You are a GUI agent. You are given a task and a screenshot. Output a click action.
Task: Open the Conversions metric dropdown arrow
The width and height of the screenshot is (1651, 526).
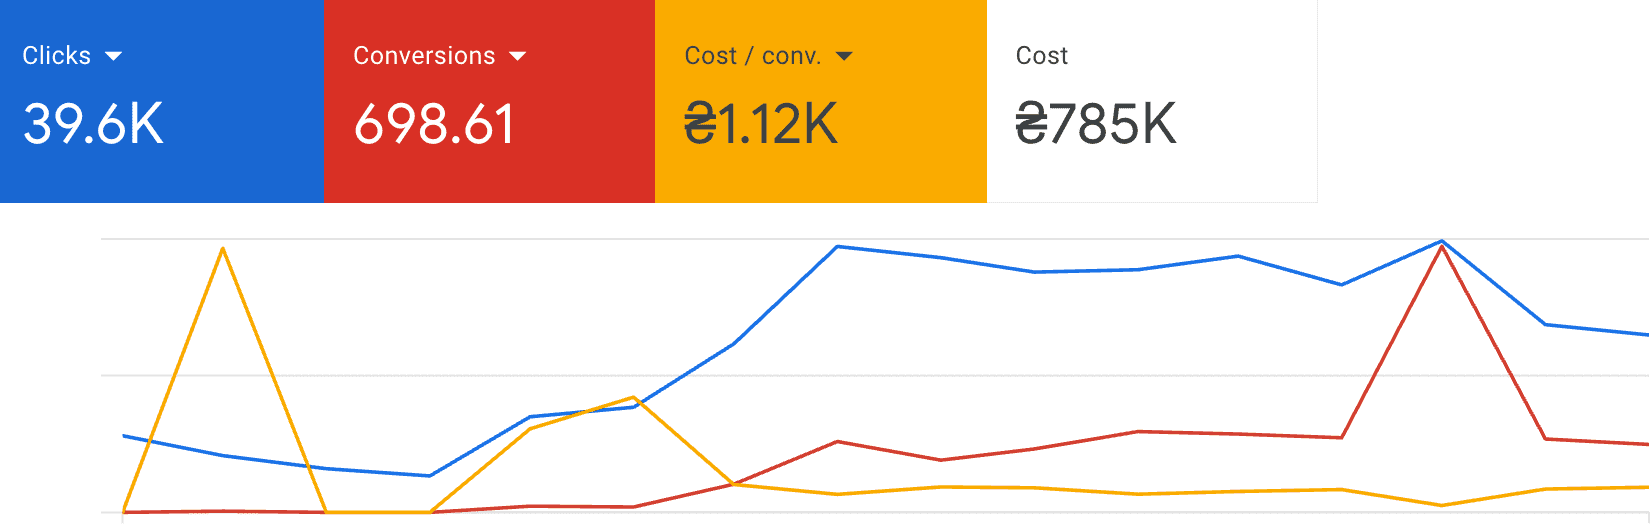pos(517,56)
